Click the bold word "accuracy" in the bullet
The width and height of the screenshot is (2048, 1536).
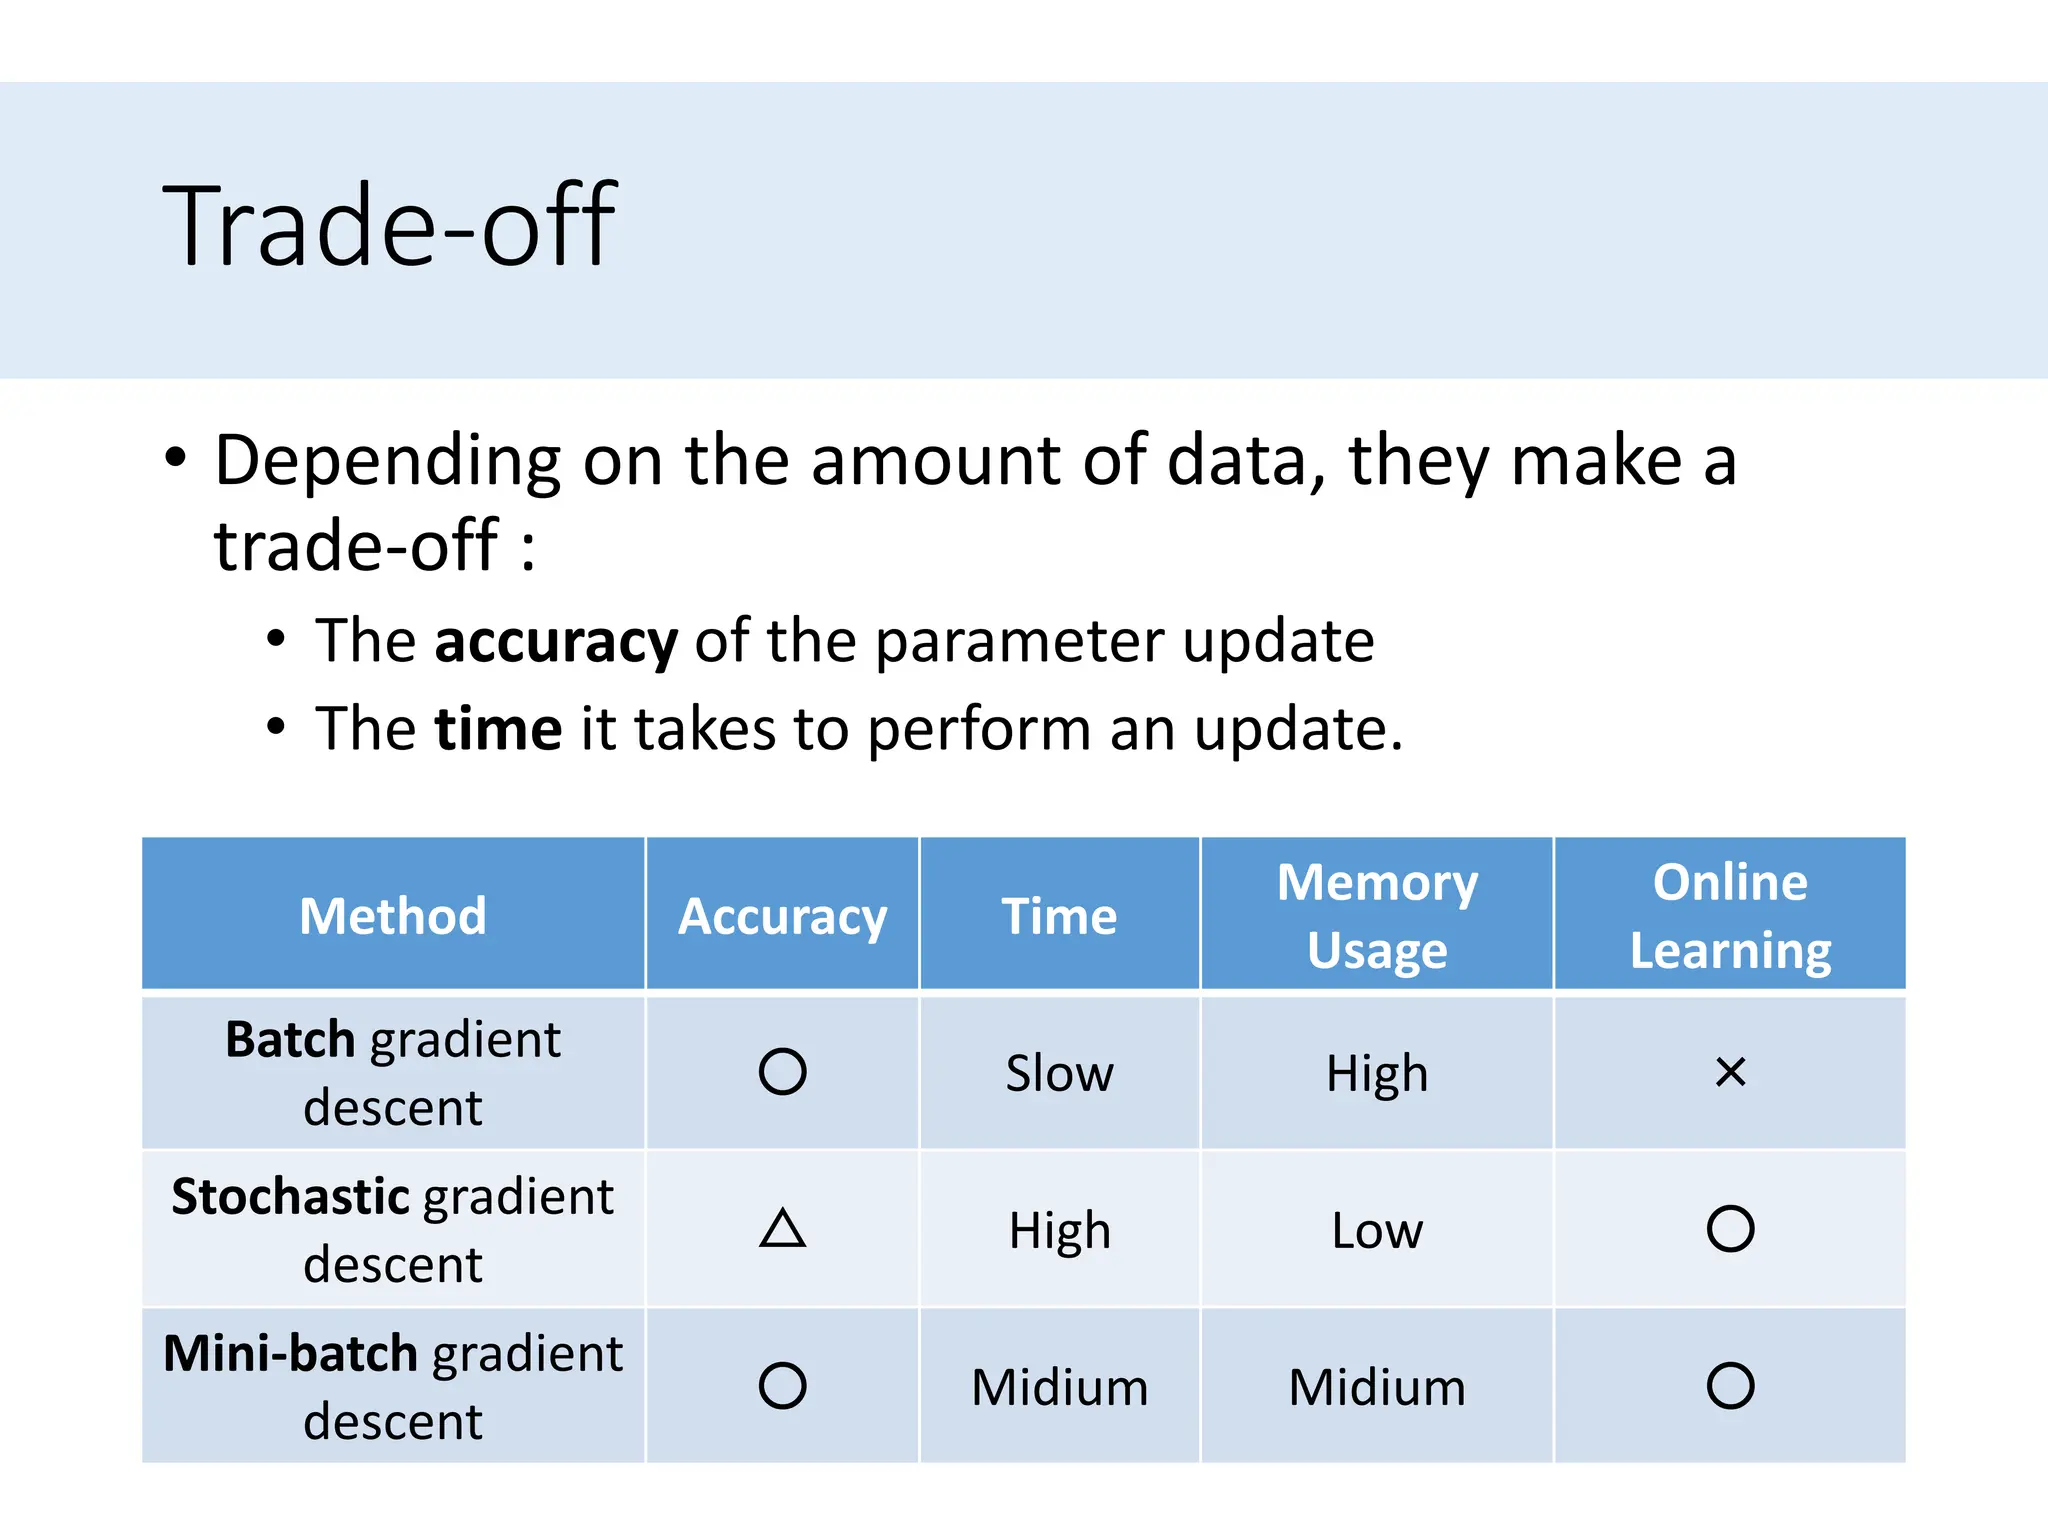[x=556, y=641]
